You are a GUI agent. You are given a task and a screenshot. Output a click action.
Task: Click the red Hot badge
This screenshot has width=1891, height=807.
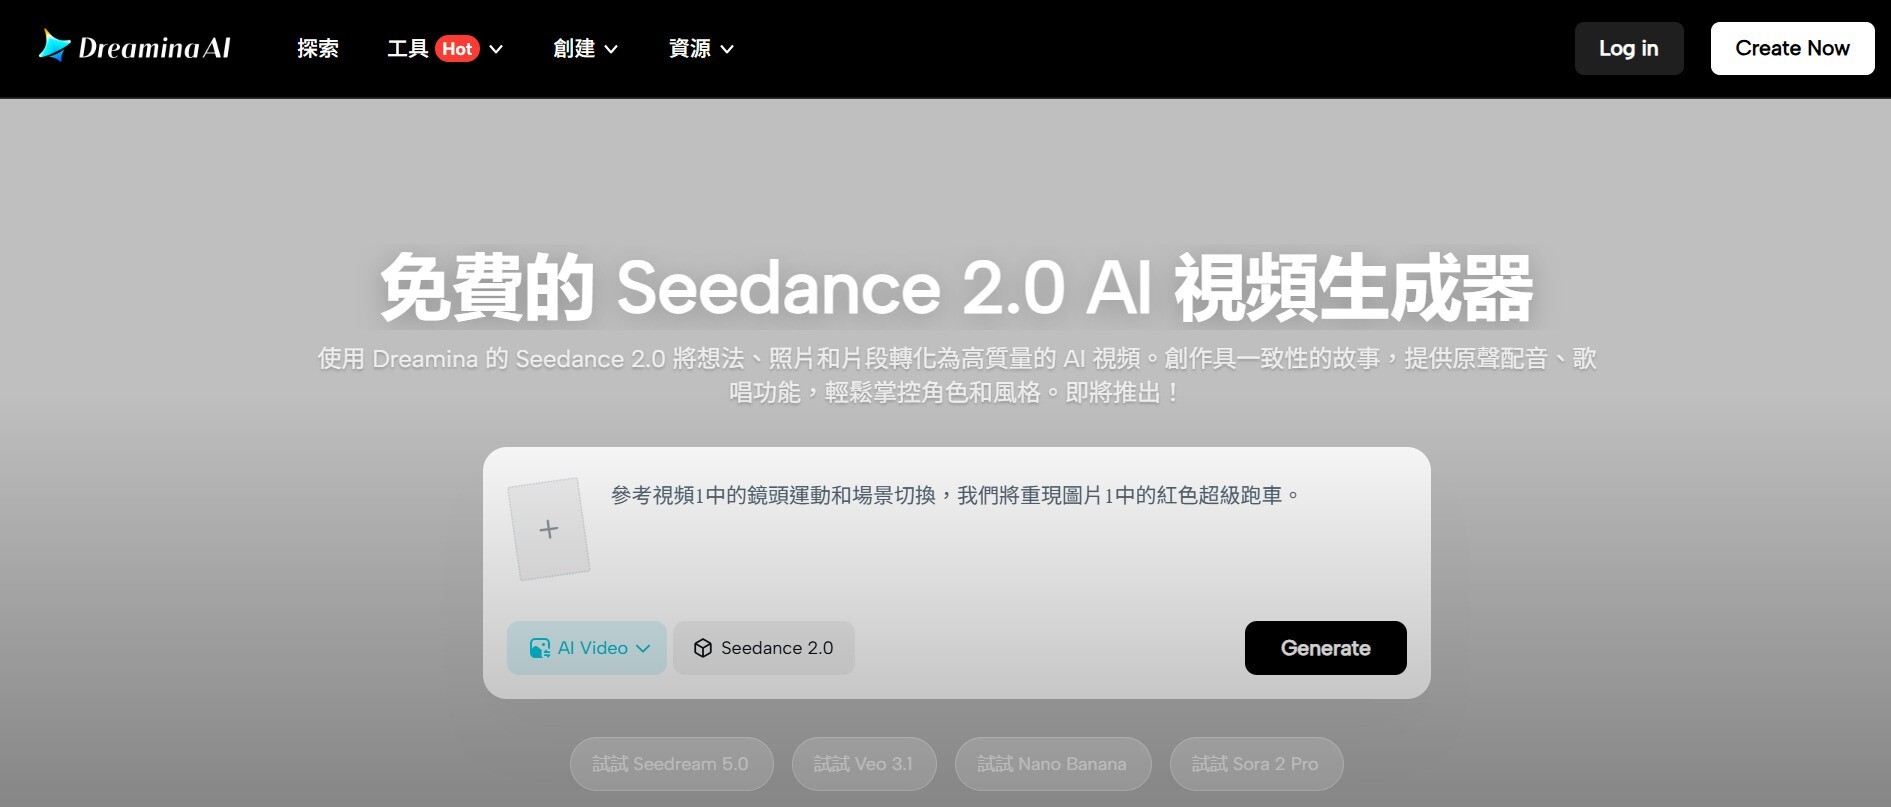click(x=458, y=49)
